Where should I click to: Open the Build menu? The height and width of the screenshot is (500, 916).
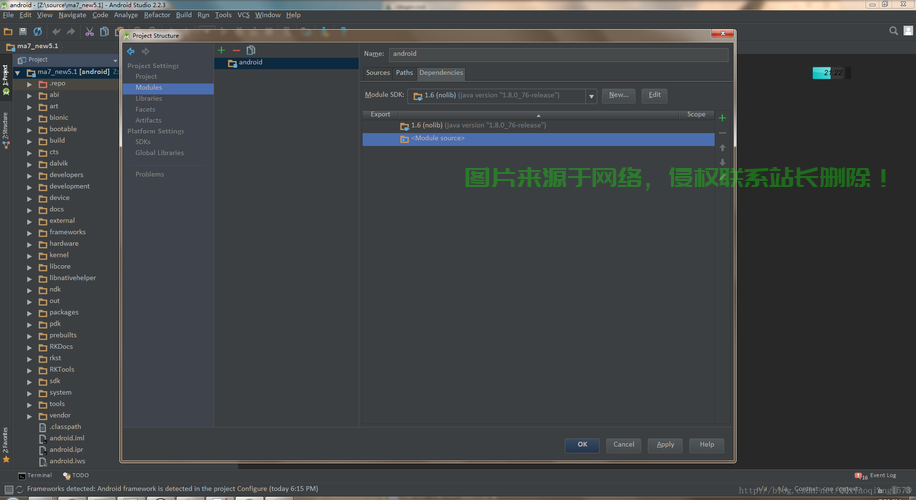click(184, 15)
